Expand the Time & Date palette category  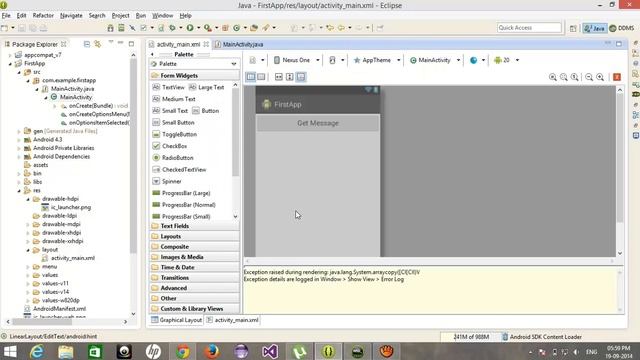tap(195, 267)
